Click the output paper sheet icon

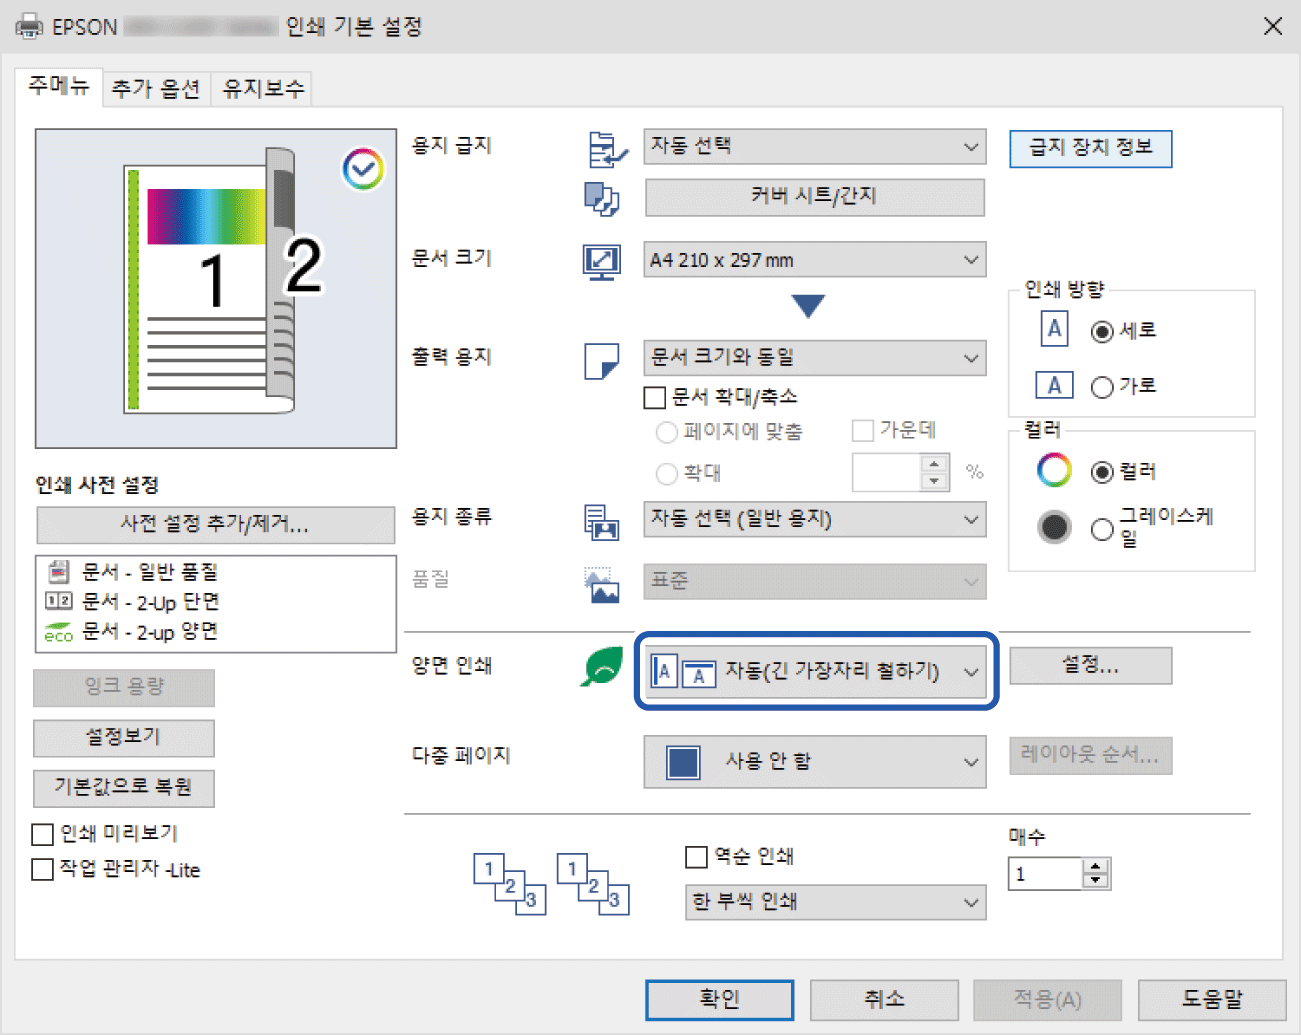pyautogui.click(x=601, y=360)
